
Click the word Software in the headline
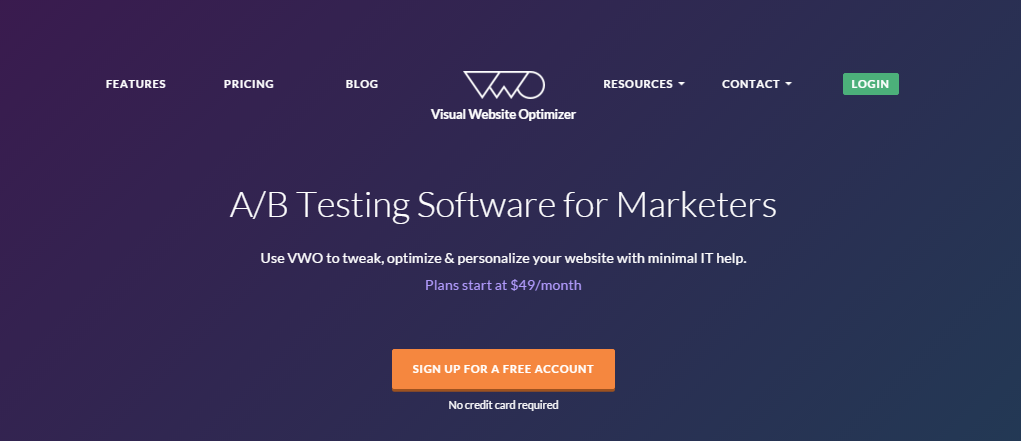pyautogui.click(x=486, y=205)
